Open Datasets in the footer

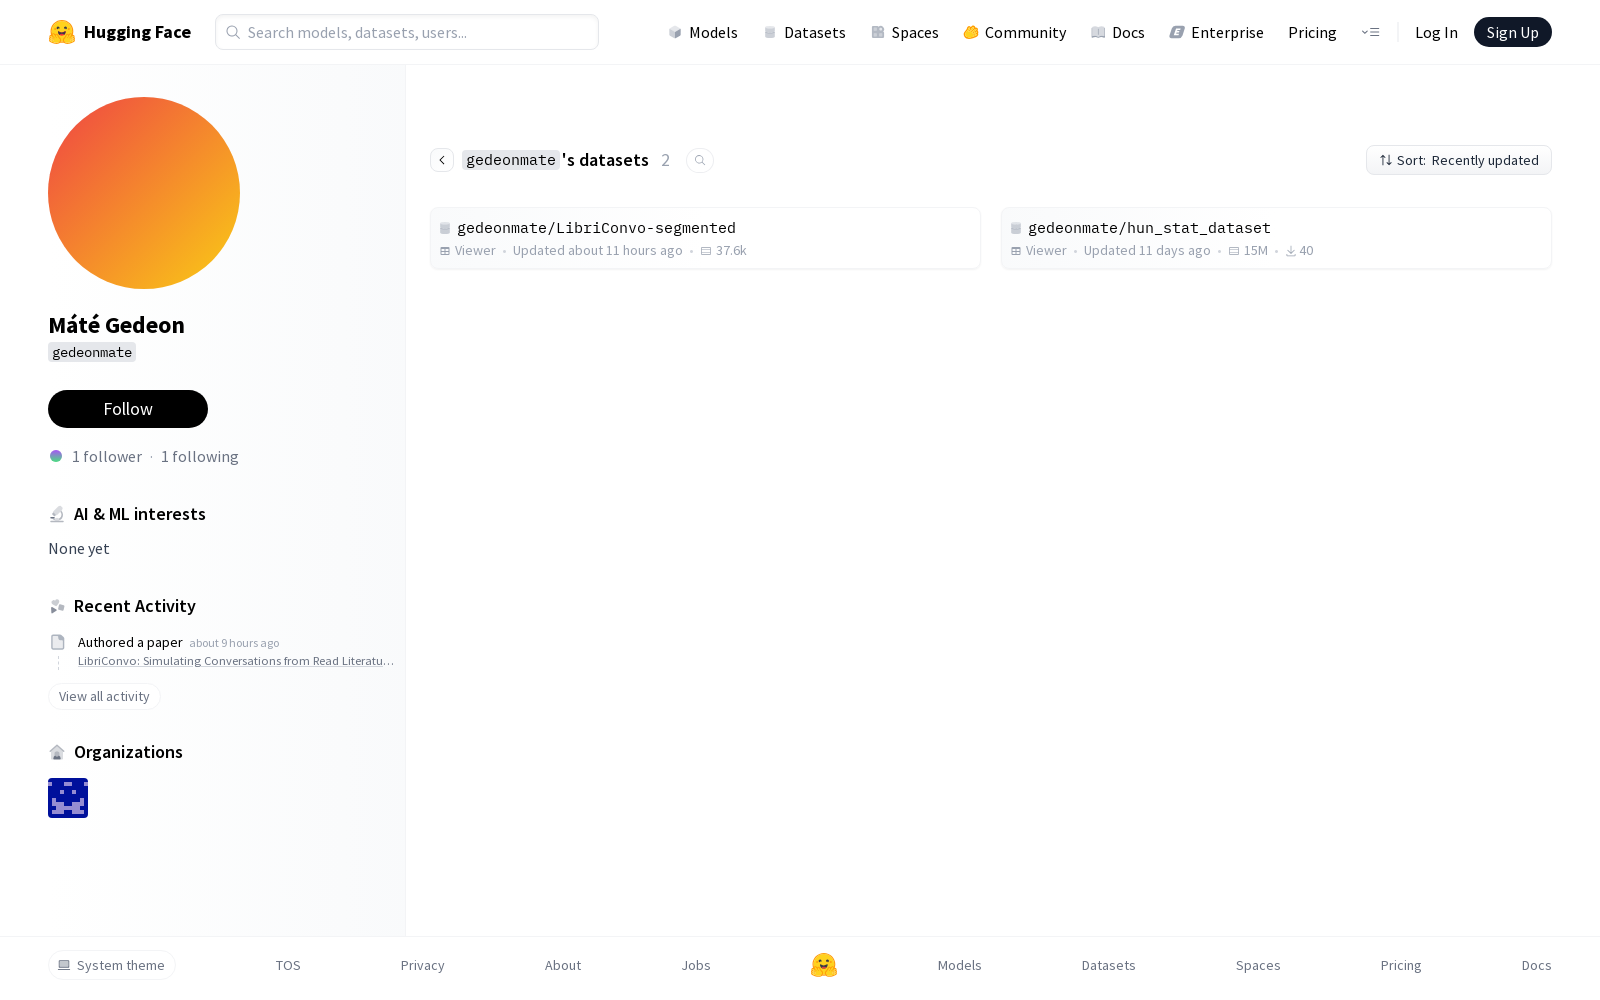point(1109,965)
